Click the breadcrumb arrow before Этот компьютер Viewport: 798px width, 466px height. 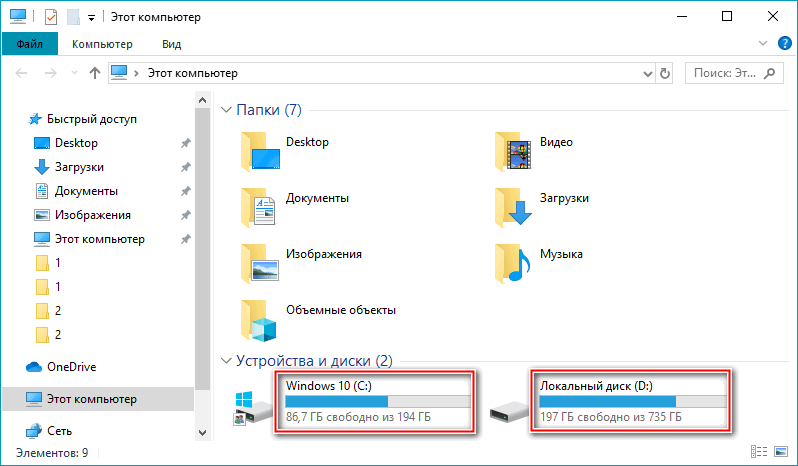point(136,73)
